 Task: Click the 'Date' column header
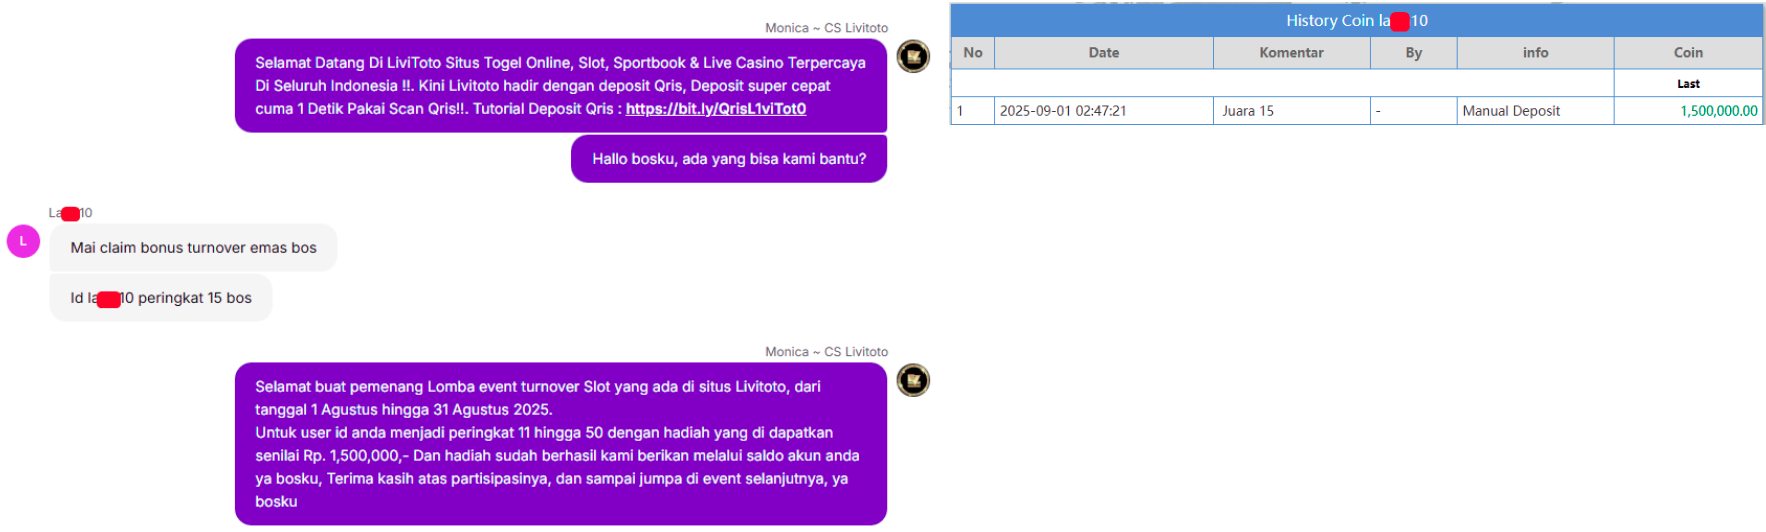1104,53
